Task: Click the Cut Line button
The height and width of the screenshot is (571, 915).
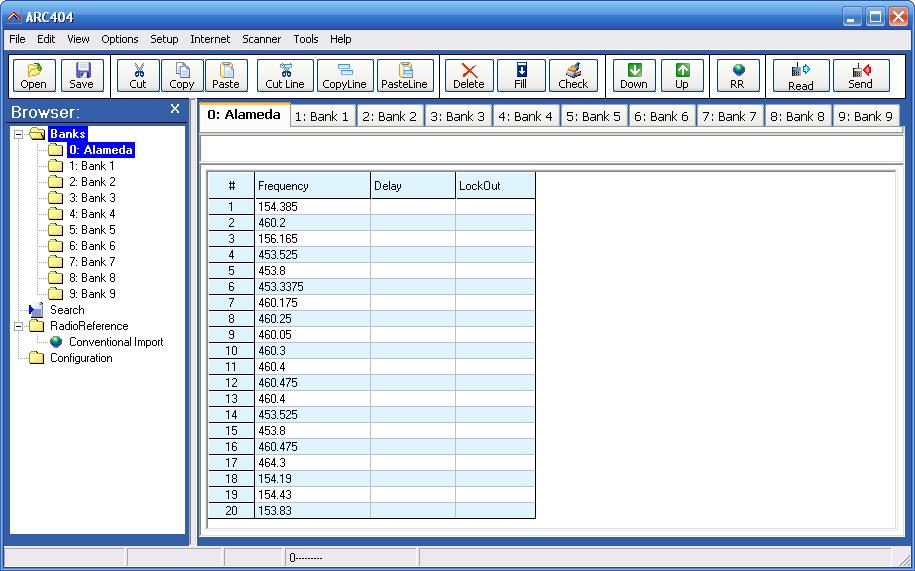Action: click(285, 76)
